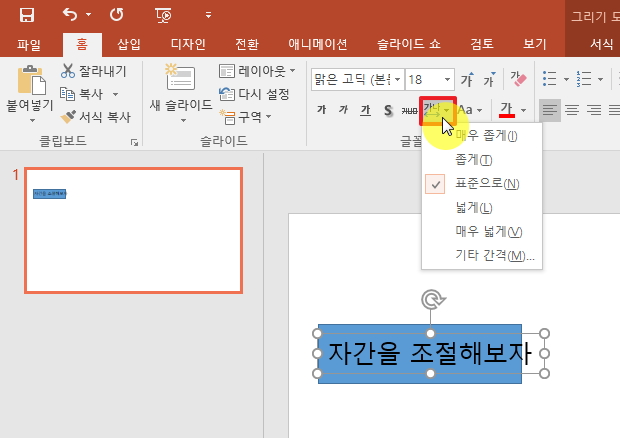Toggle italic formatting
This screenshot has height=438, width=620.
(343, 110)
